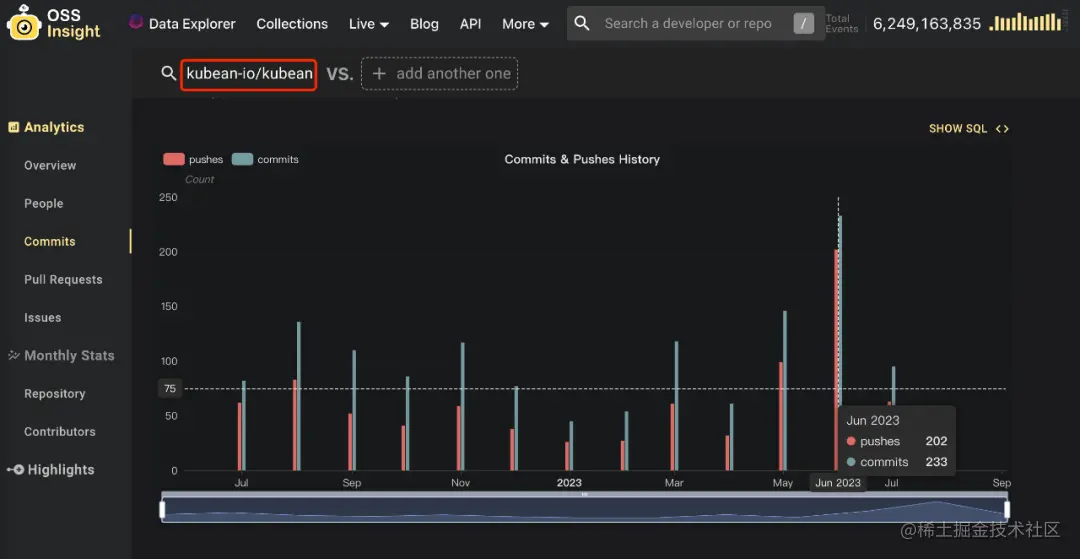
Task: Click add another one to compare
Action: [x=439, y=74]
